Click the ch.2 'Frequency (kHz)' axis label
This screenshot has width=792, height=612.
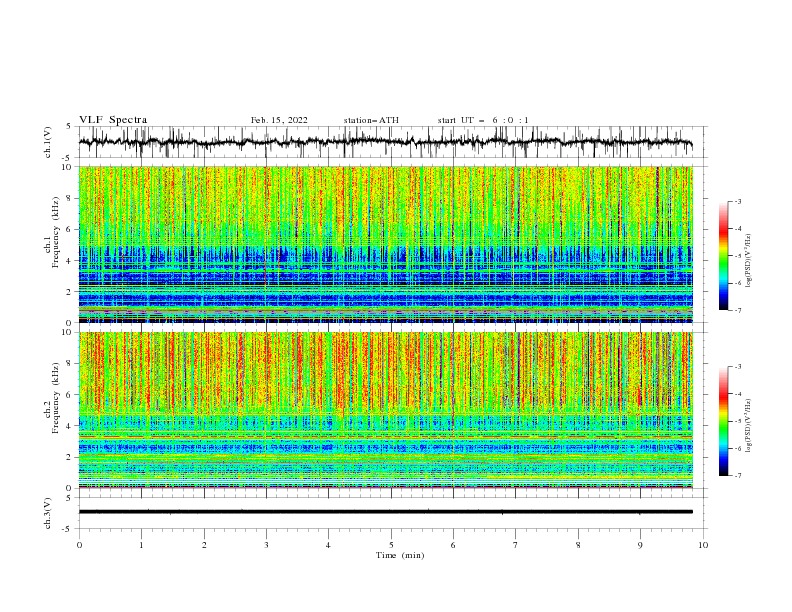[x=56, y=398]
